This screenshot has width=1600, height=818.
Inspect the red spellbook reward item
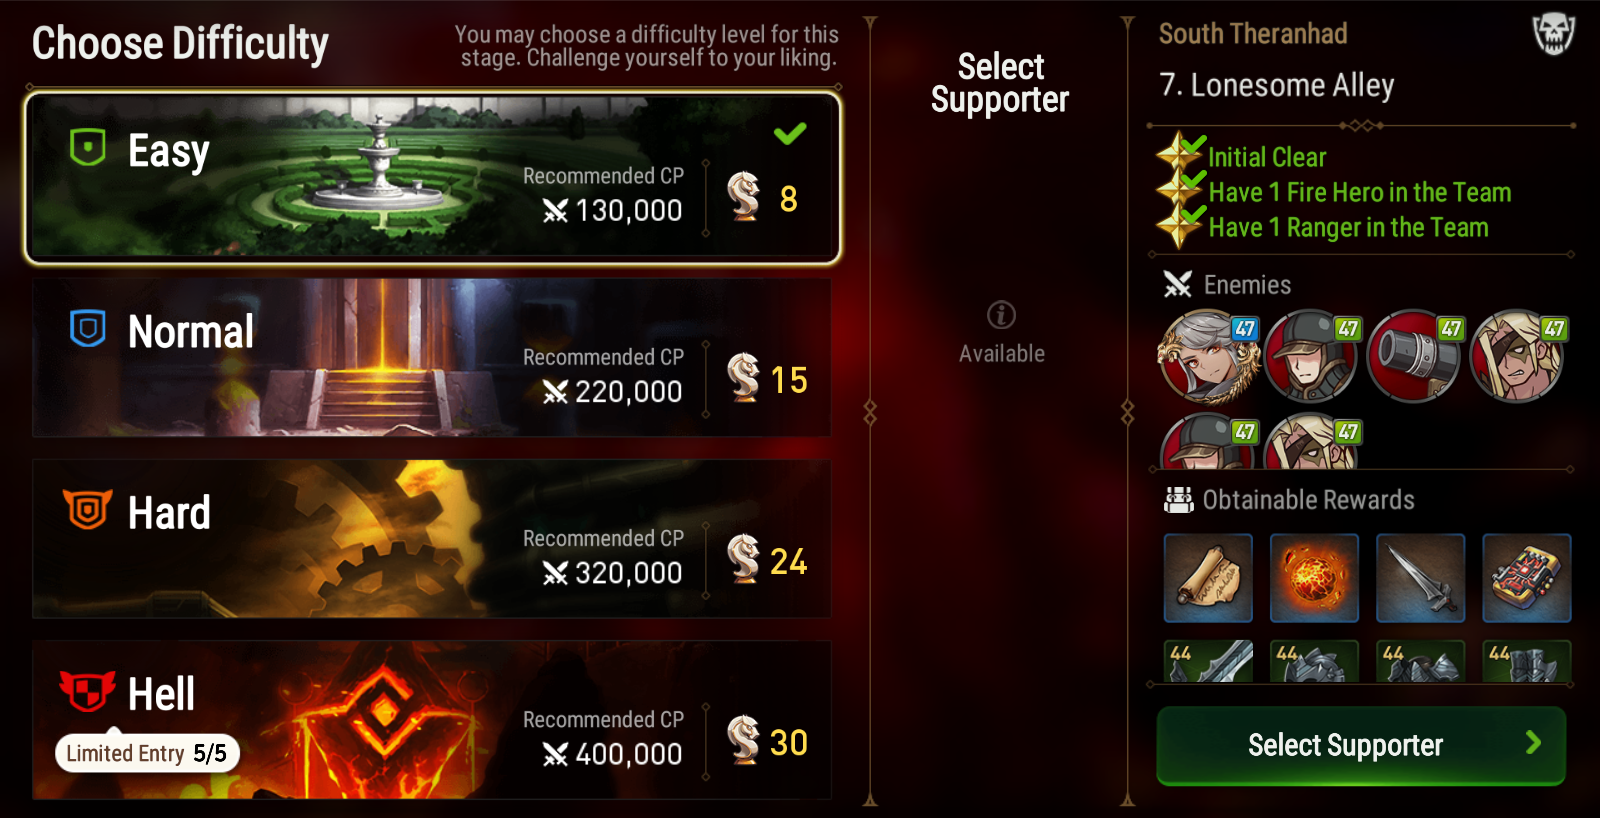(x=1526, y=578)
